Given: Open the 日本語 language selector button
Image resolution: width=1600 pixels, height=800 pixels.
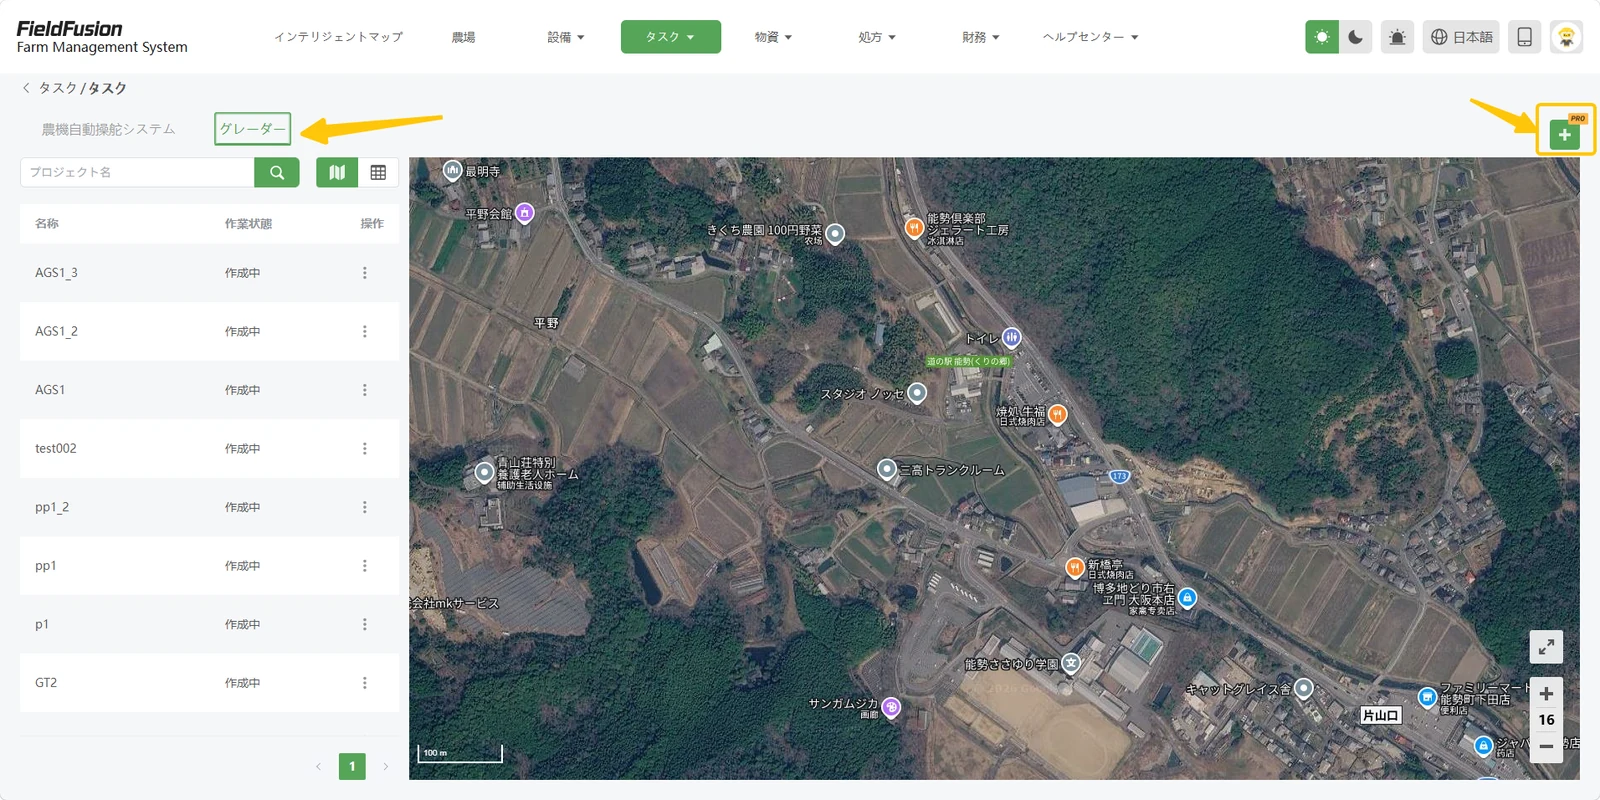Looking at the screenshot, I should pos(1461,37).
